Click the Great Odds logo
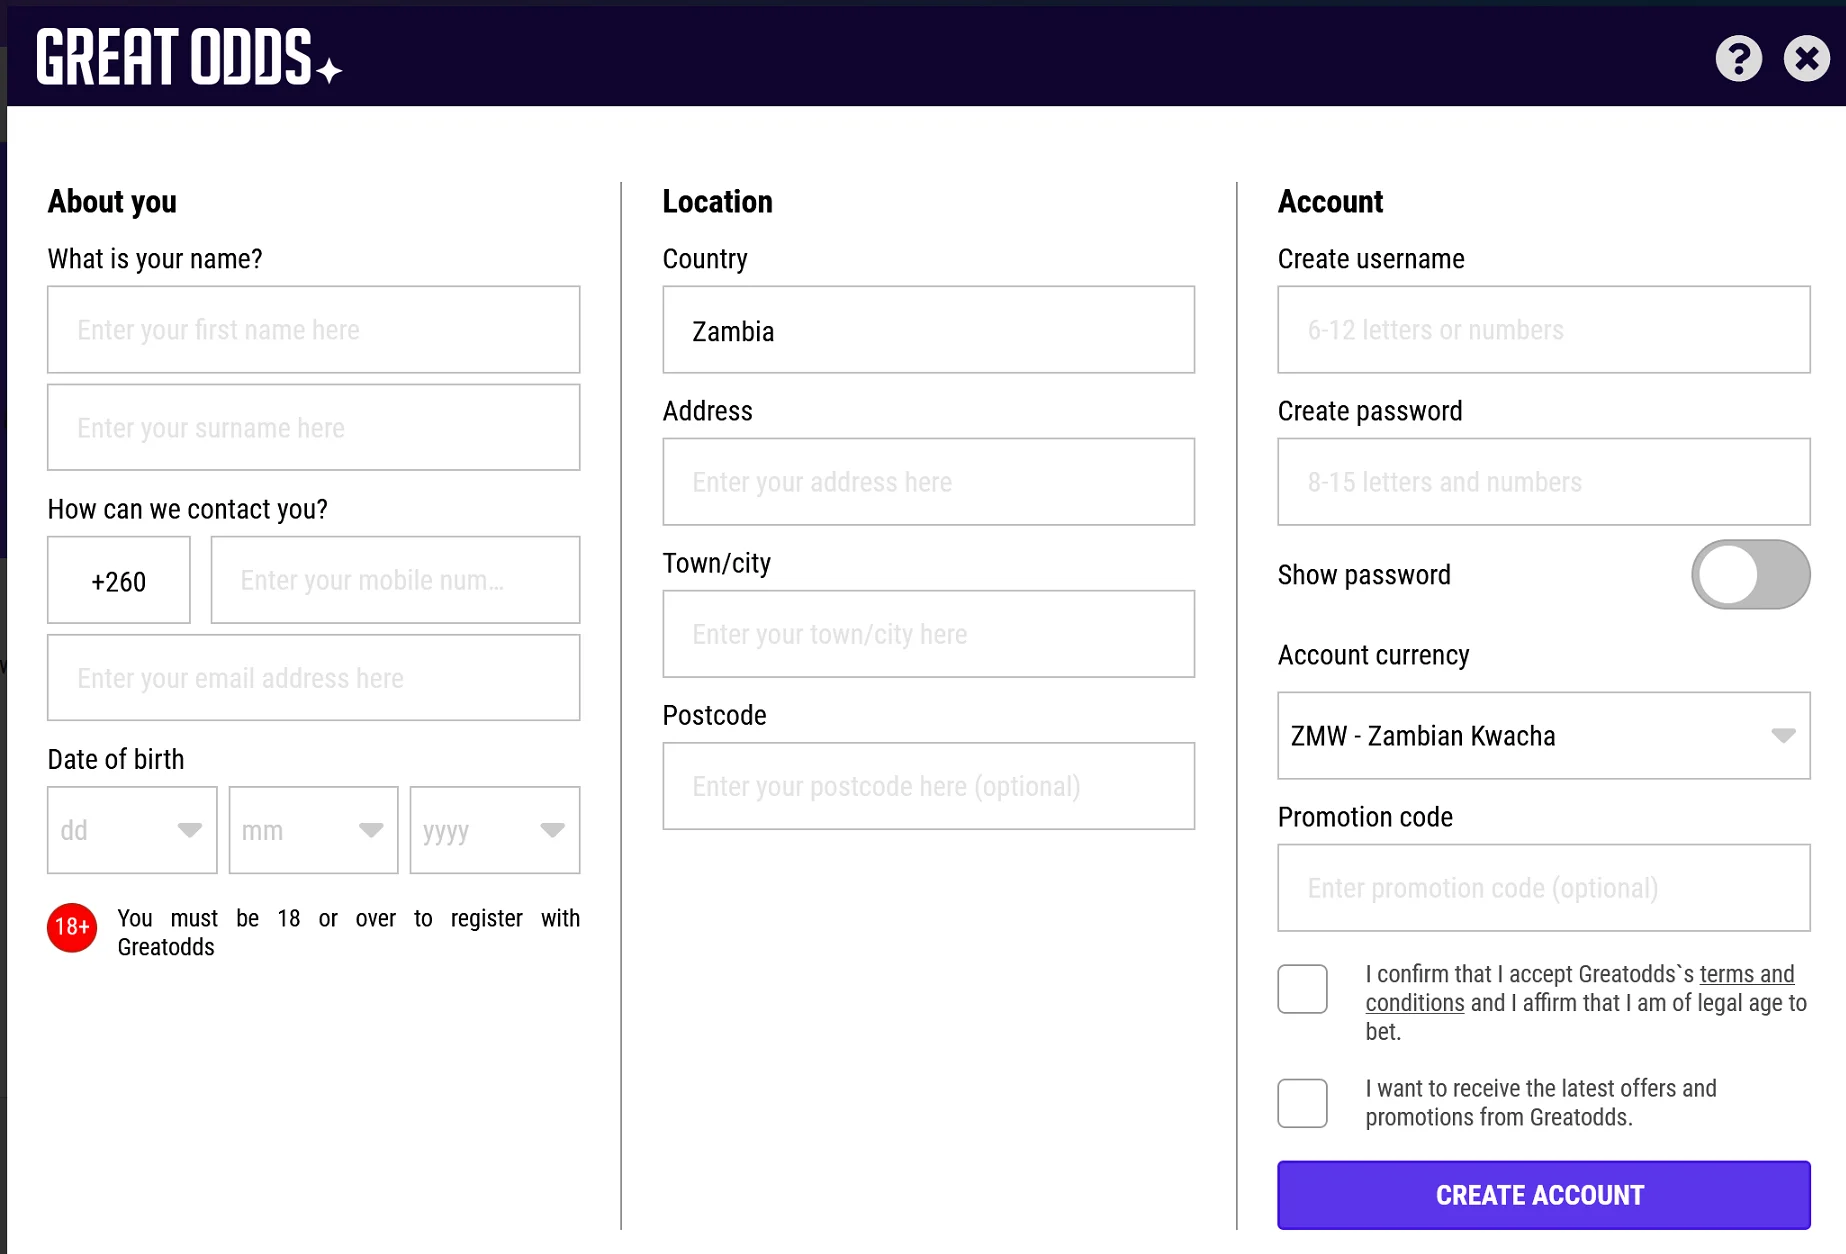 click(189, 57)
